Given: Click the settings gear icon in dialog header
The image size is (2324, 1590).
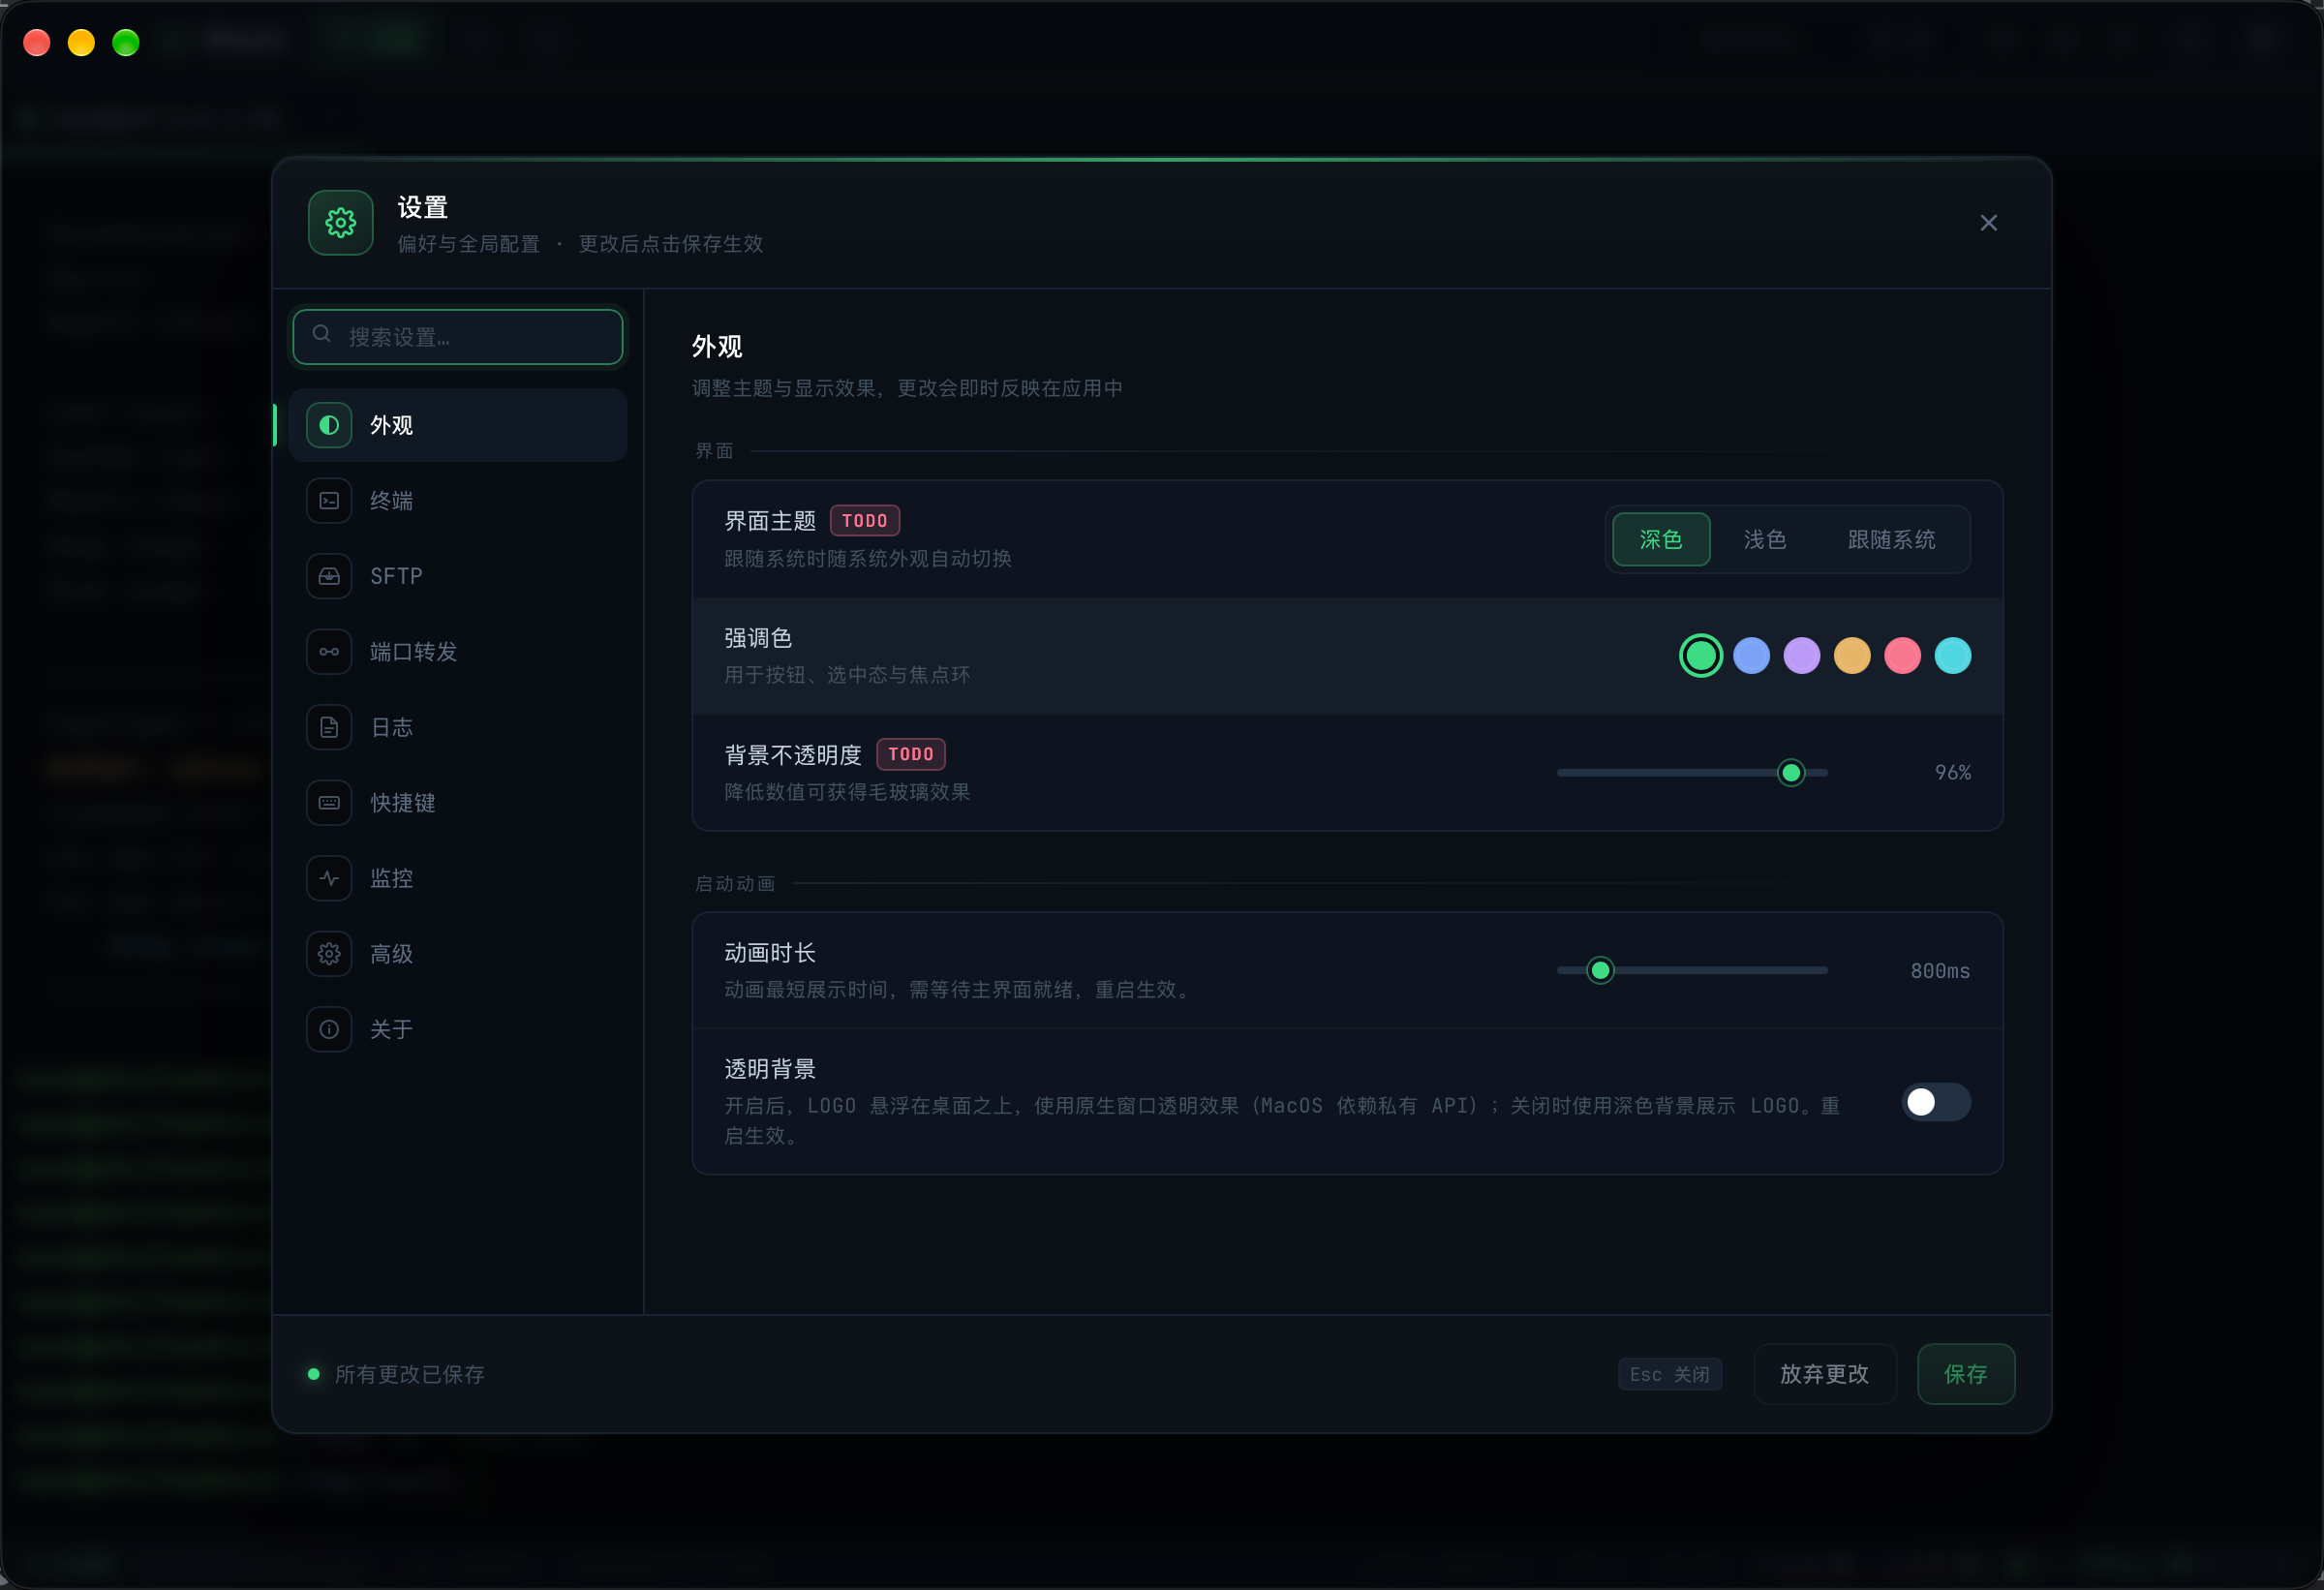Looking at the screenshot, I should click(x=340, y=223).
